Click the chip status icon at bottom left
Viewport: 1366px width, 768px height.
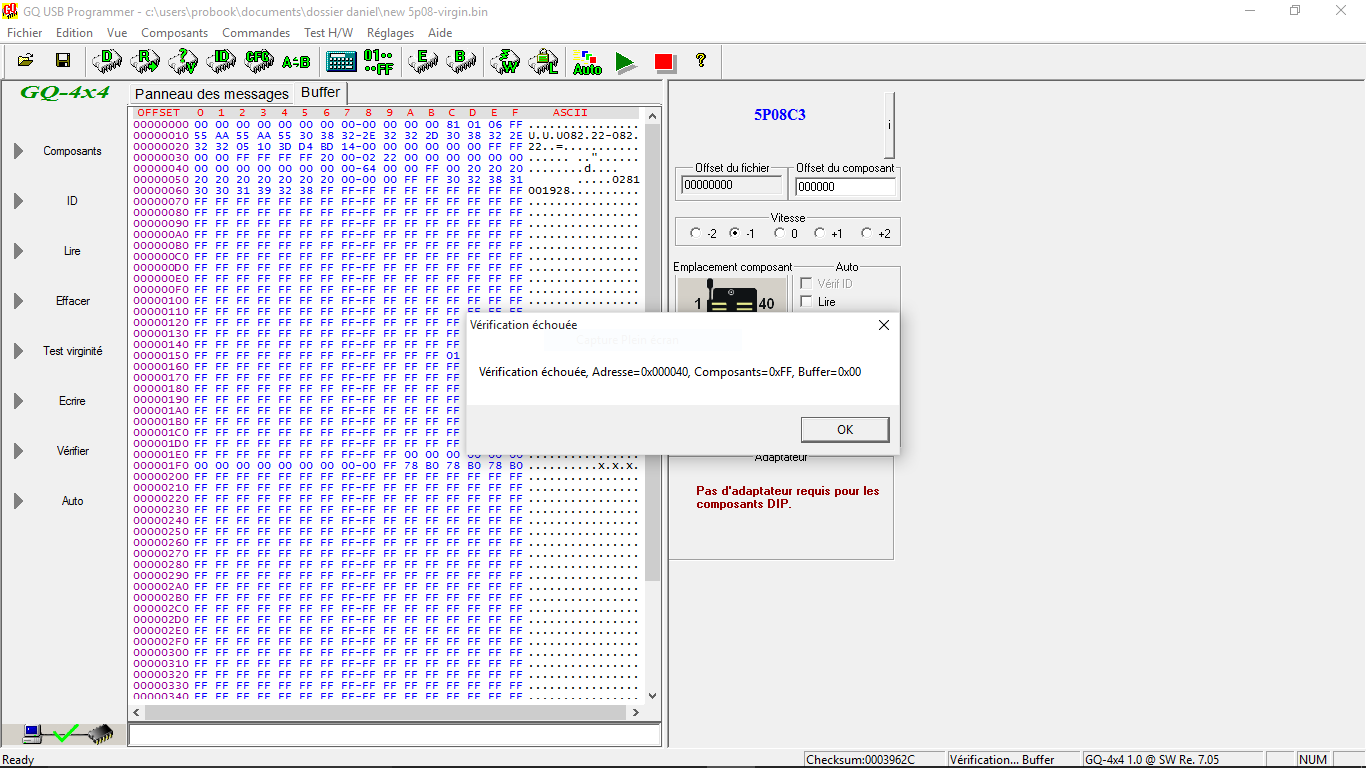(x=100, y=734)
